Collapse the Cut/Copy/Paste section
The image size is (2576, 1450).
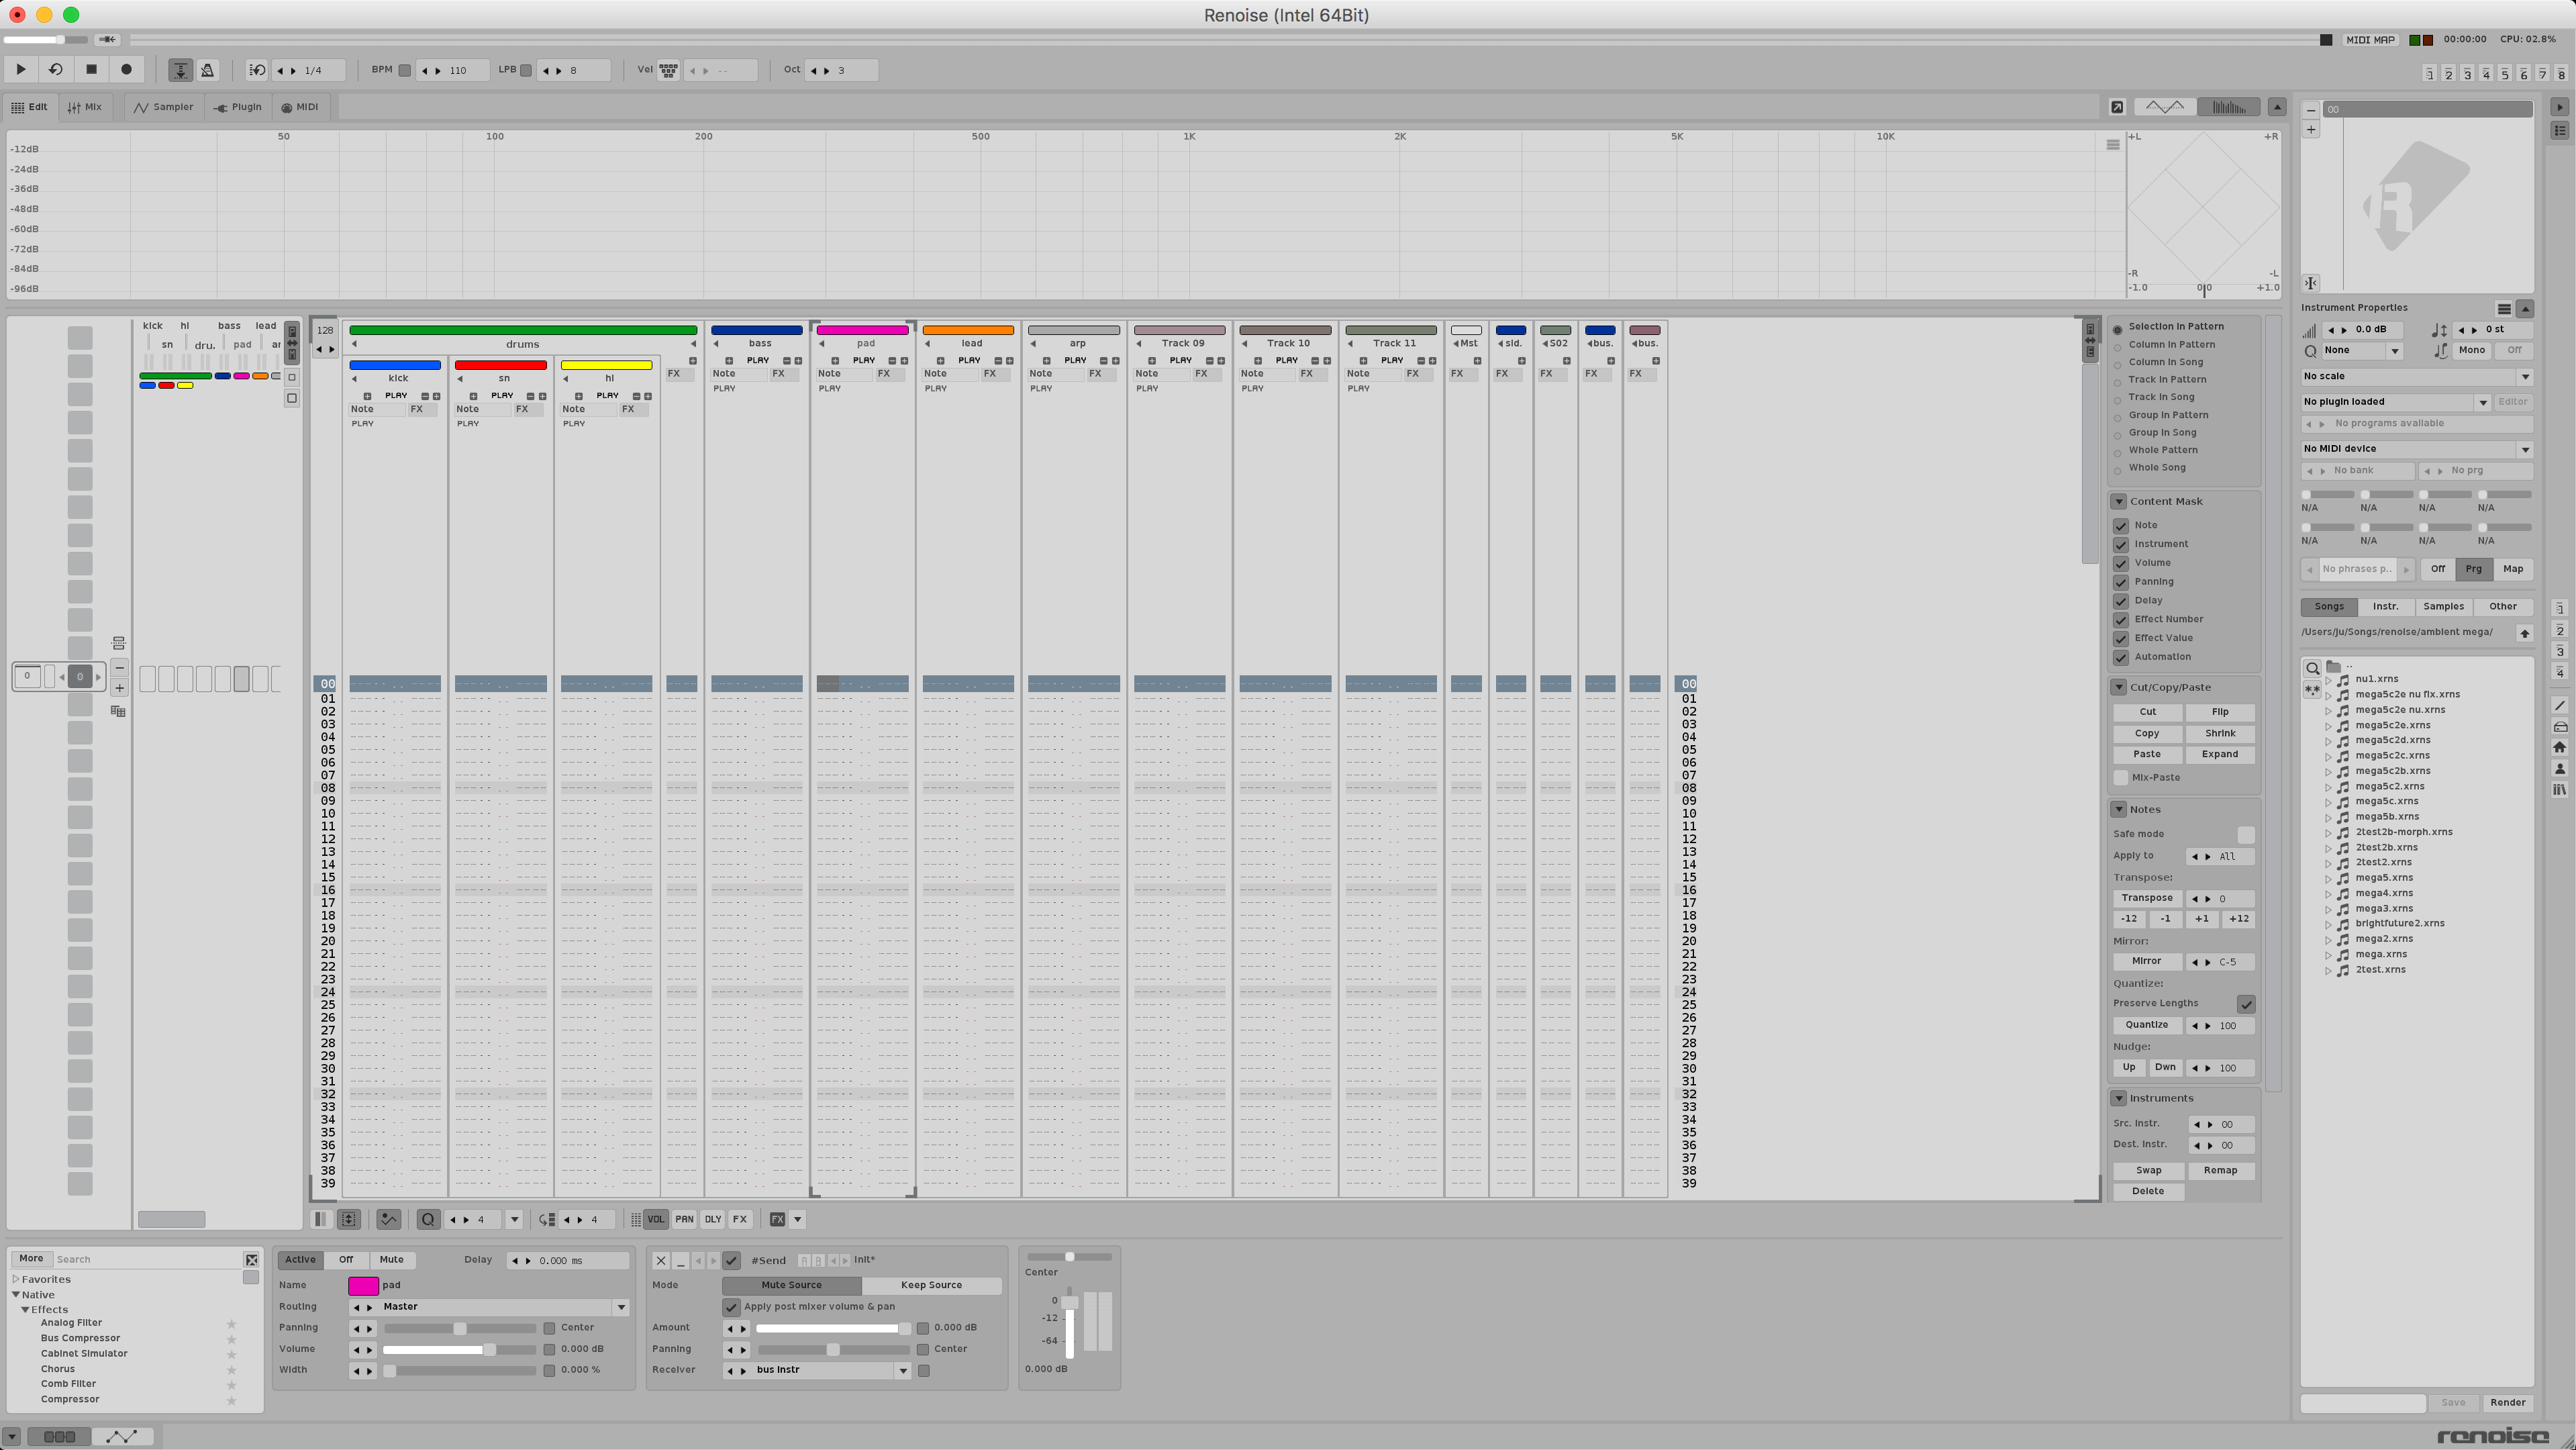click(x=2118, y=687)
